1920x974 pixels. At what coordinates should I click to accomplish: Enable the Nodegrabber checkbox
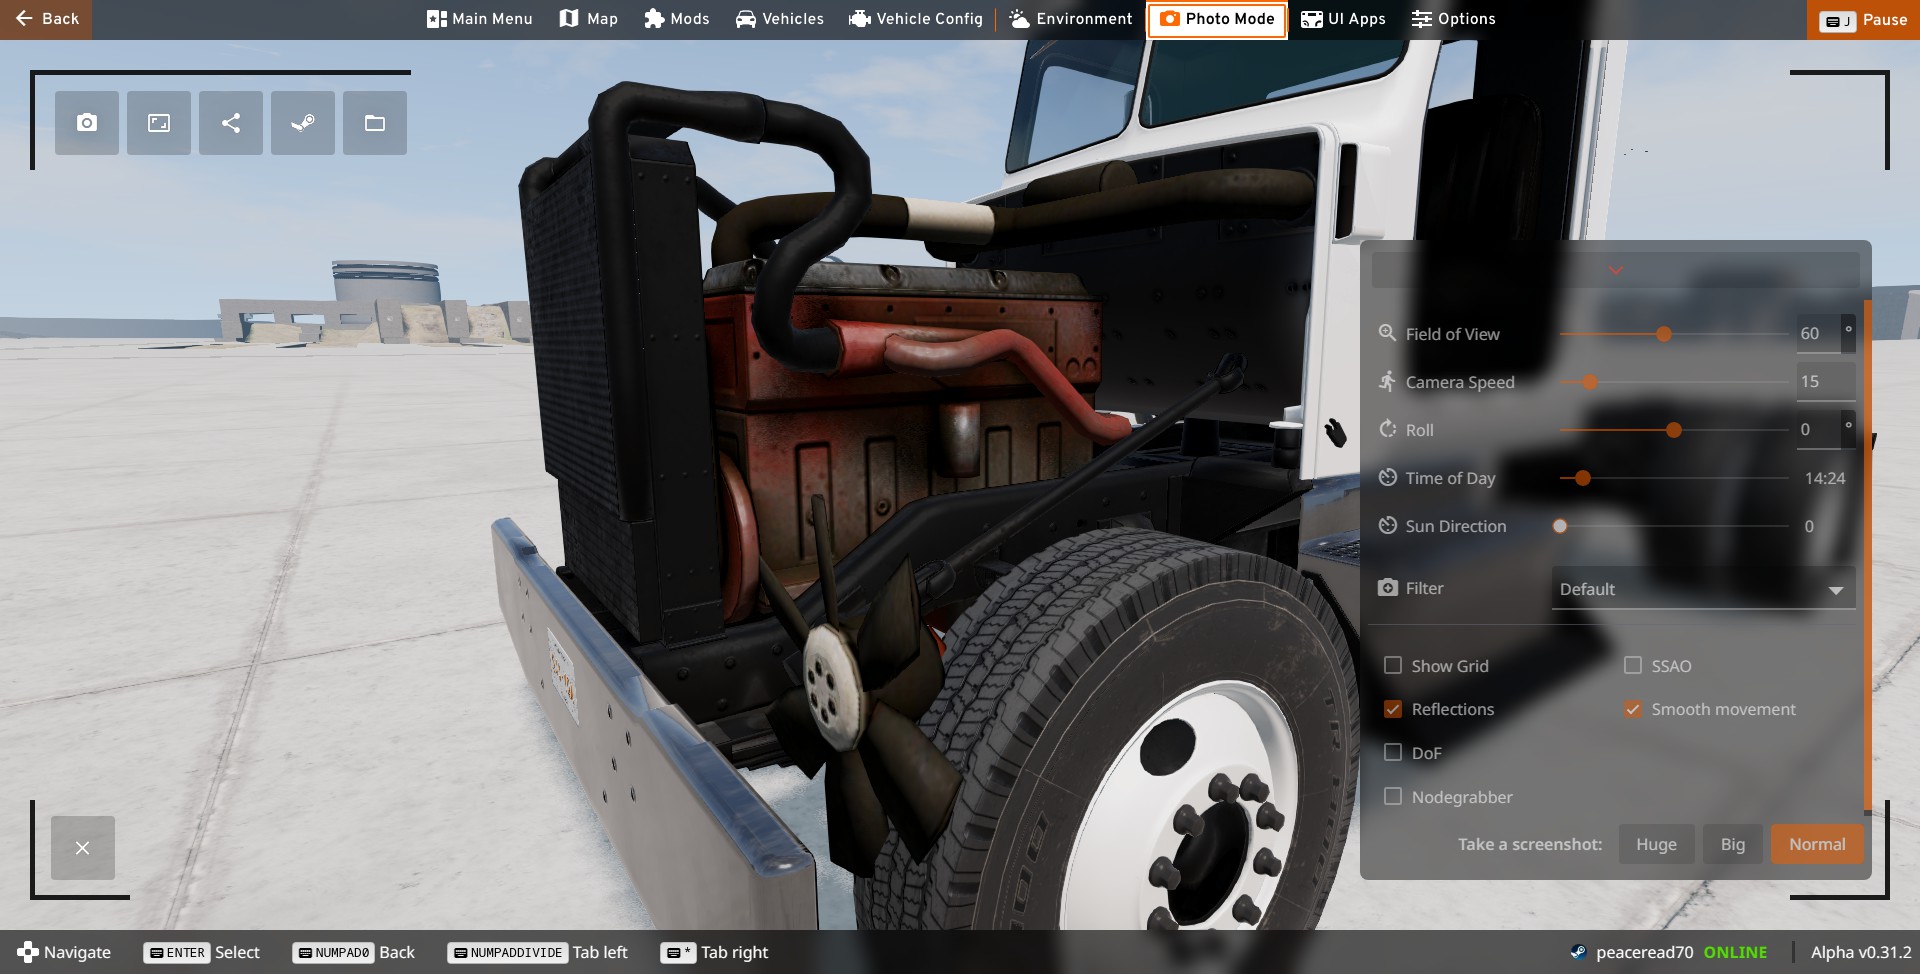tap(1393, 796)
